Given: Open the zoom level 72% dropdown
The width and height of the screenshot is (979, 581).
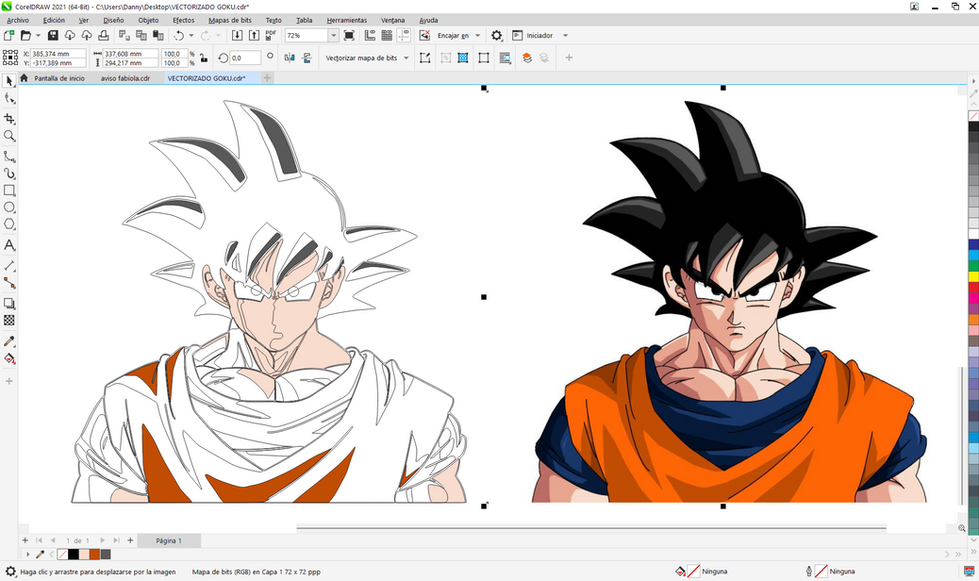Looking at the screenshot, I should tap(333, 36).
